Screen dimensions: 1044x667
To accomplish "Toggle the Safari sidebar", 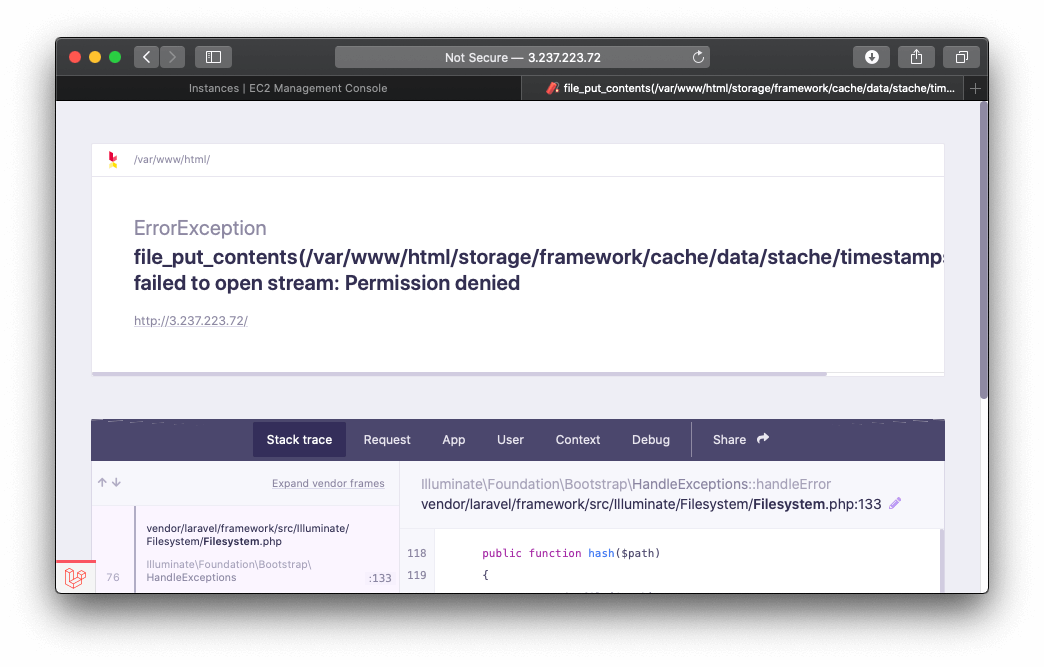I will [213, 57].
